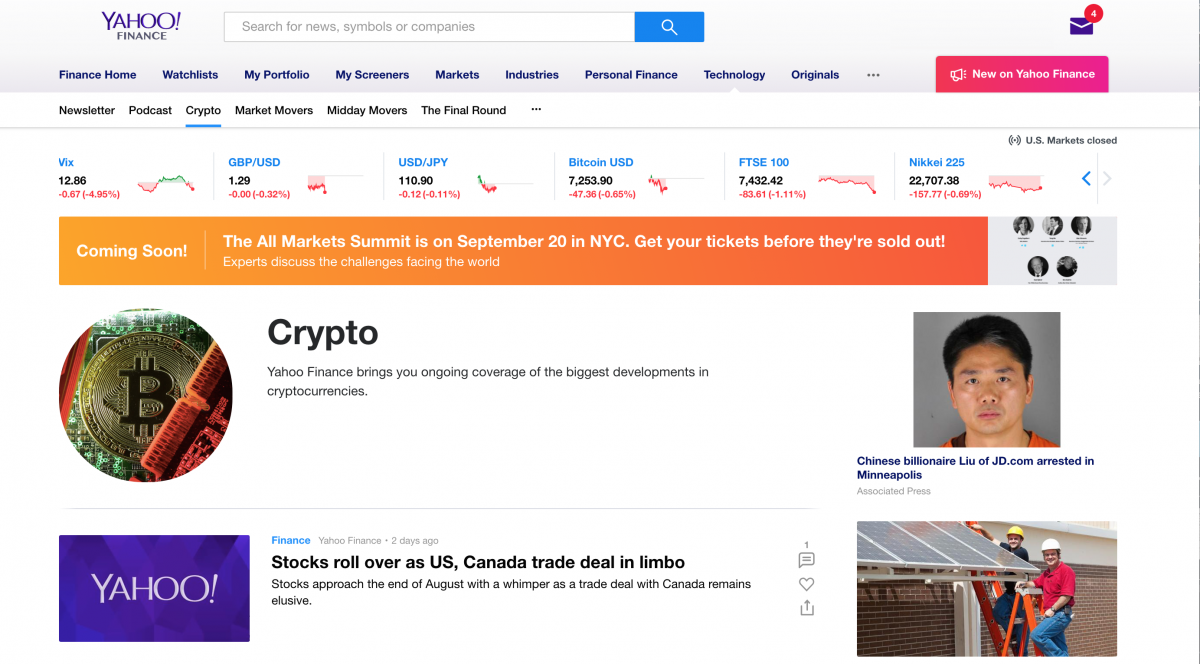This screenshot has width=1200, height=664.
Task: Open the Liu of JD.com arrested headline
Action: coord(975,468)
